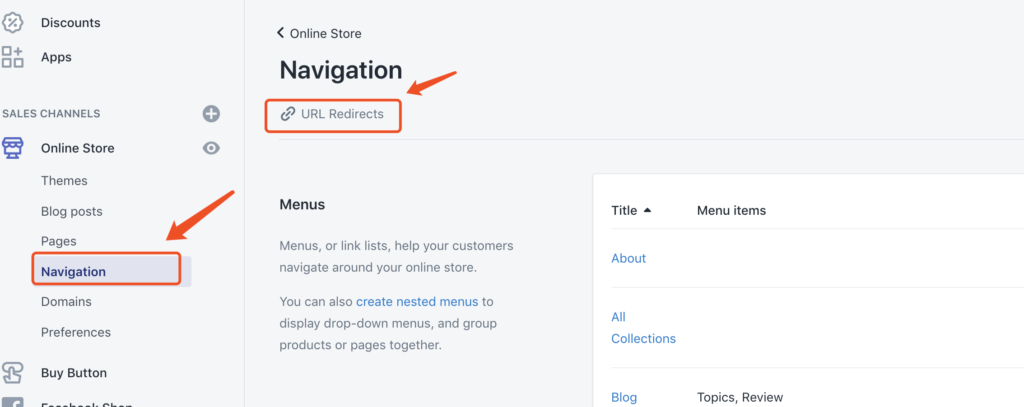Go back using the Online Store chevron
The height and width of the screenshot is (407, 1024).
(x=281, y=33)
